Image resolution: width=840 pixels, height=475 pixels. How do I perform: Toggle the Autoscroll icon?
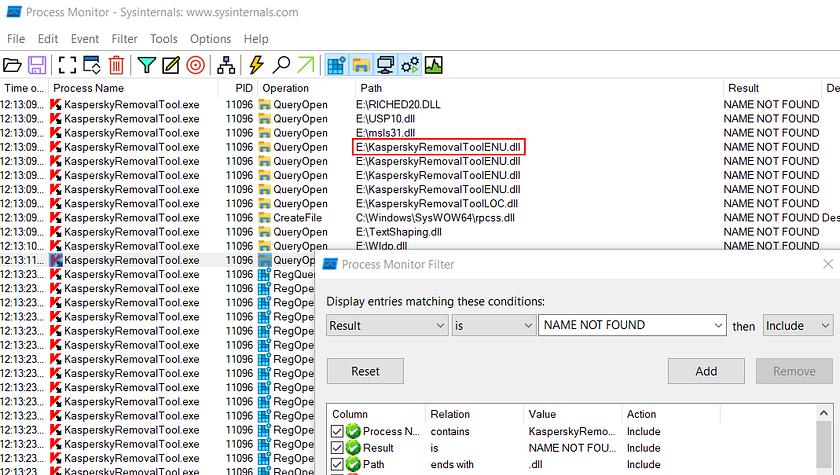click(x=92, y=65)
